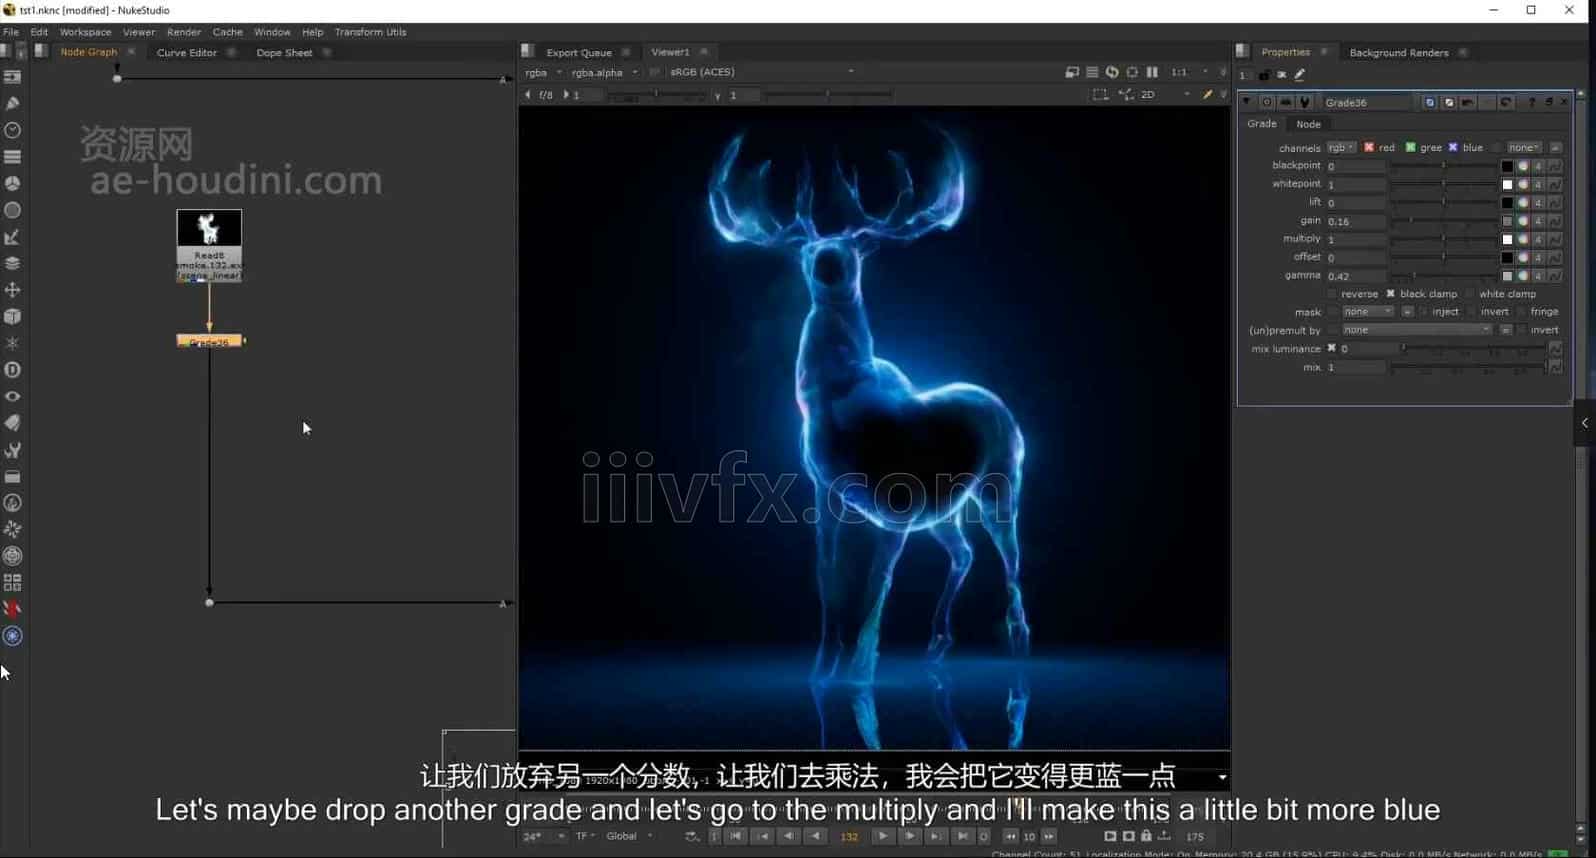Open the viewer 2D mode dropdown

click(x=1165, y=94)
